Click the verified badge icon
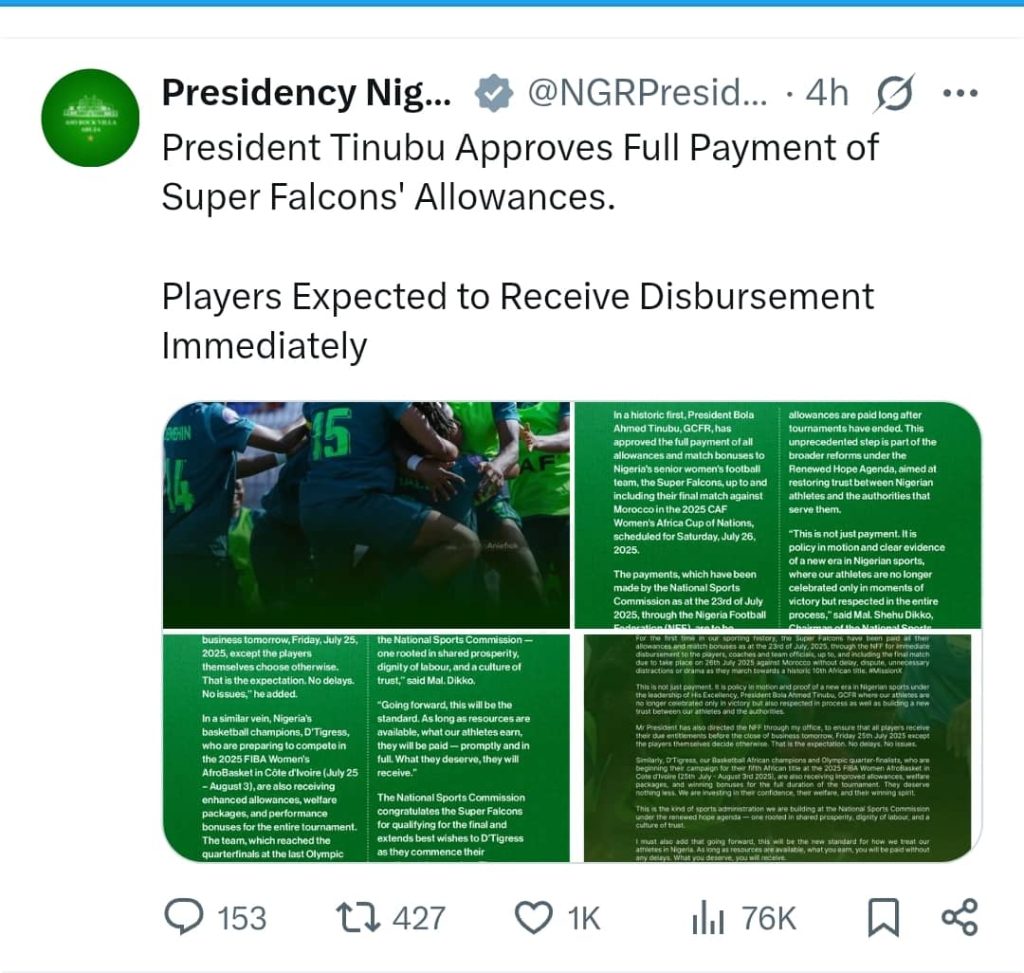Screen dimensions: 1024x973 click(x=494, y=92)
